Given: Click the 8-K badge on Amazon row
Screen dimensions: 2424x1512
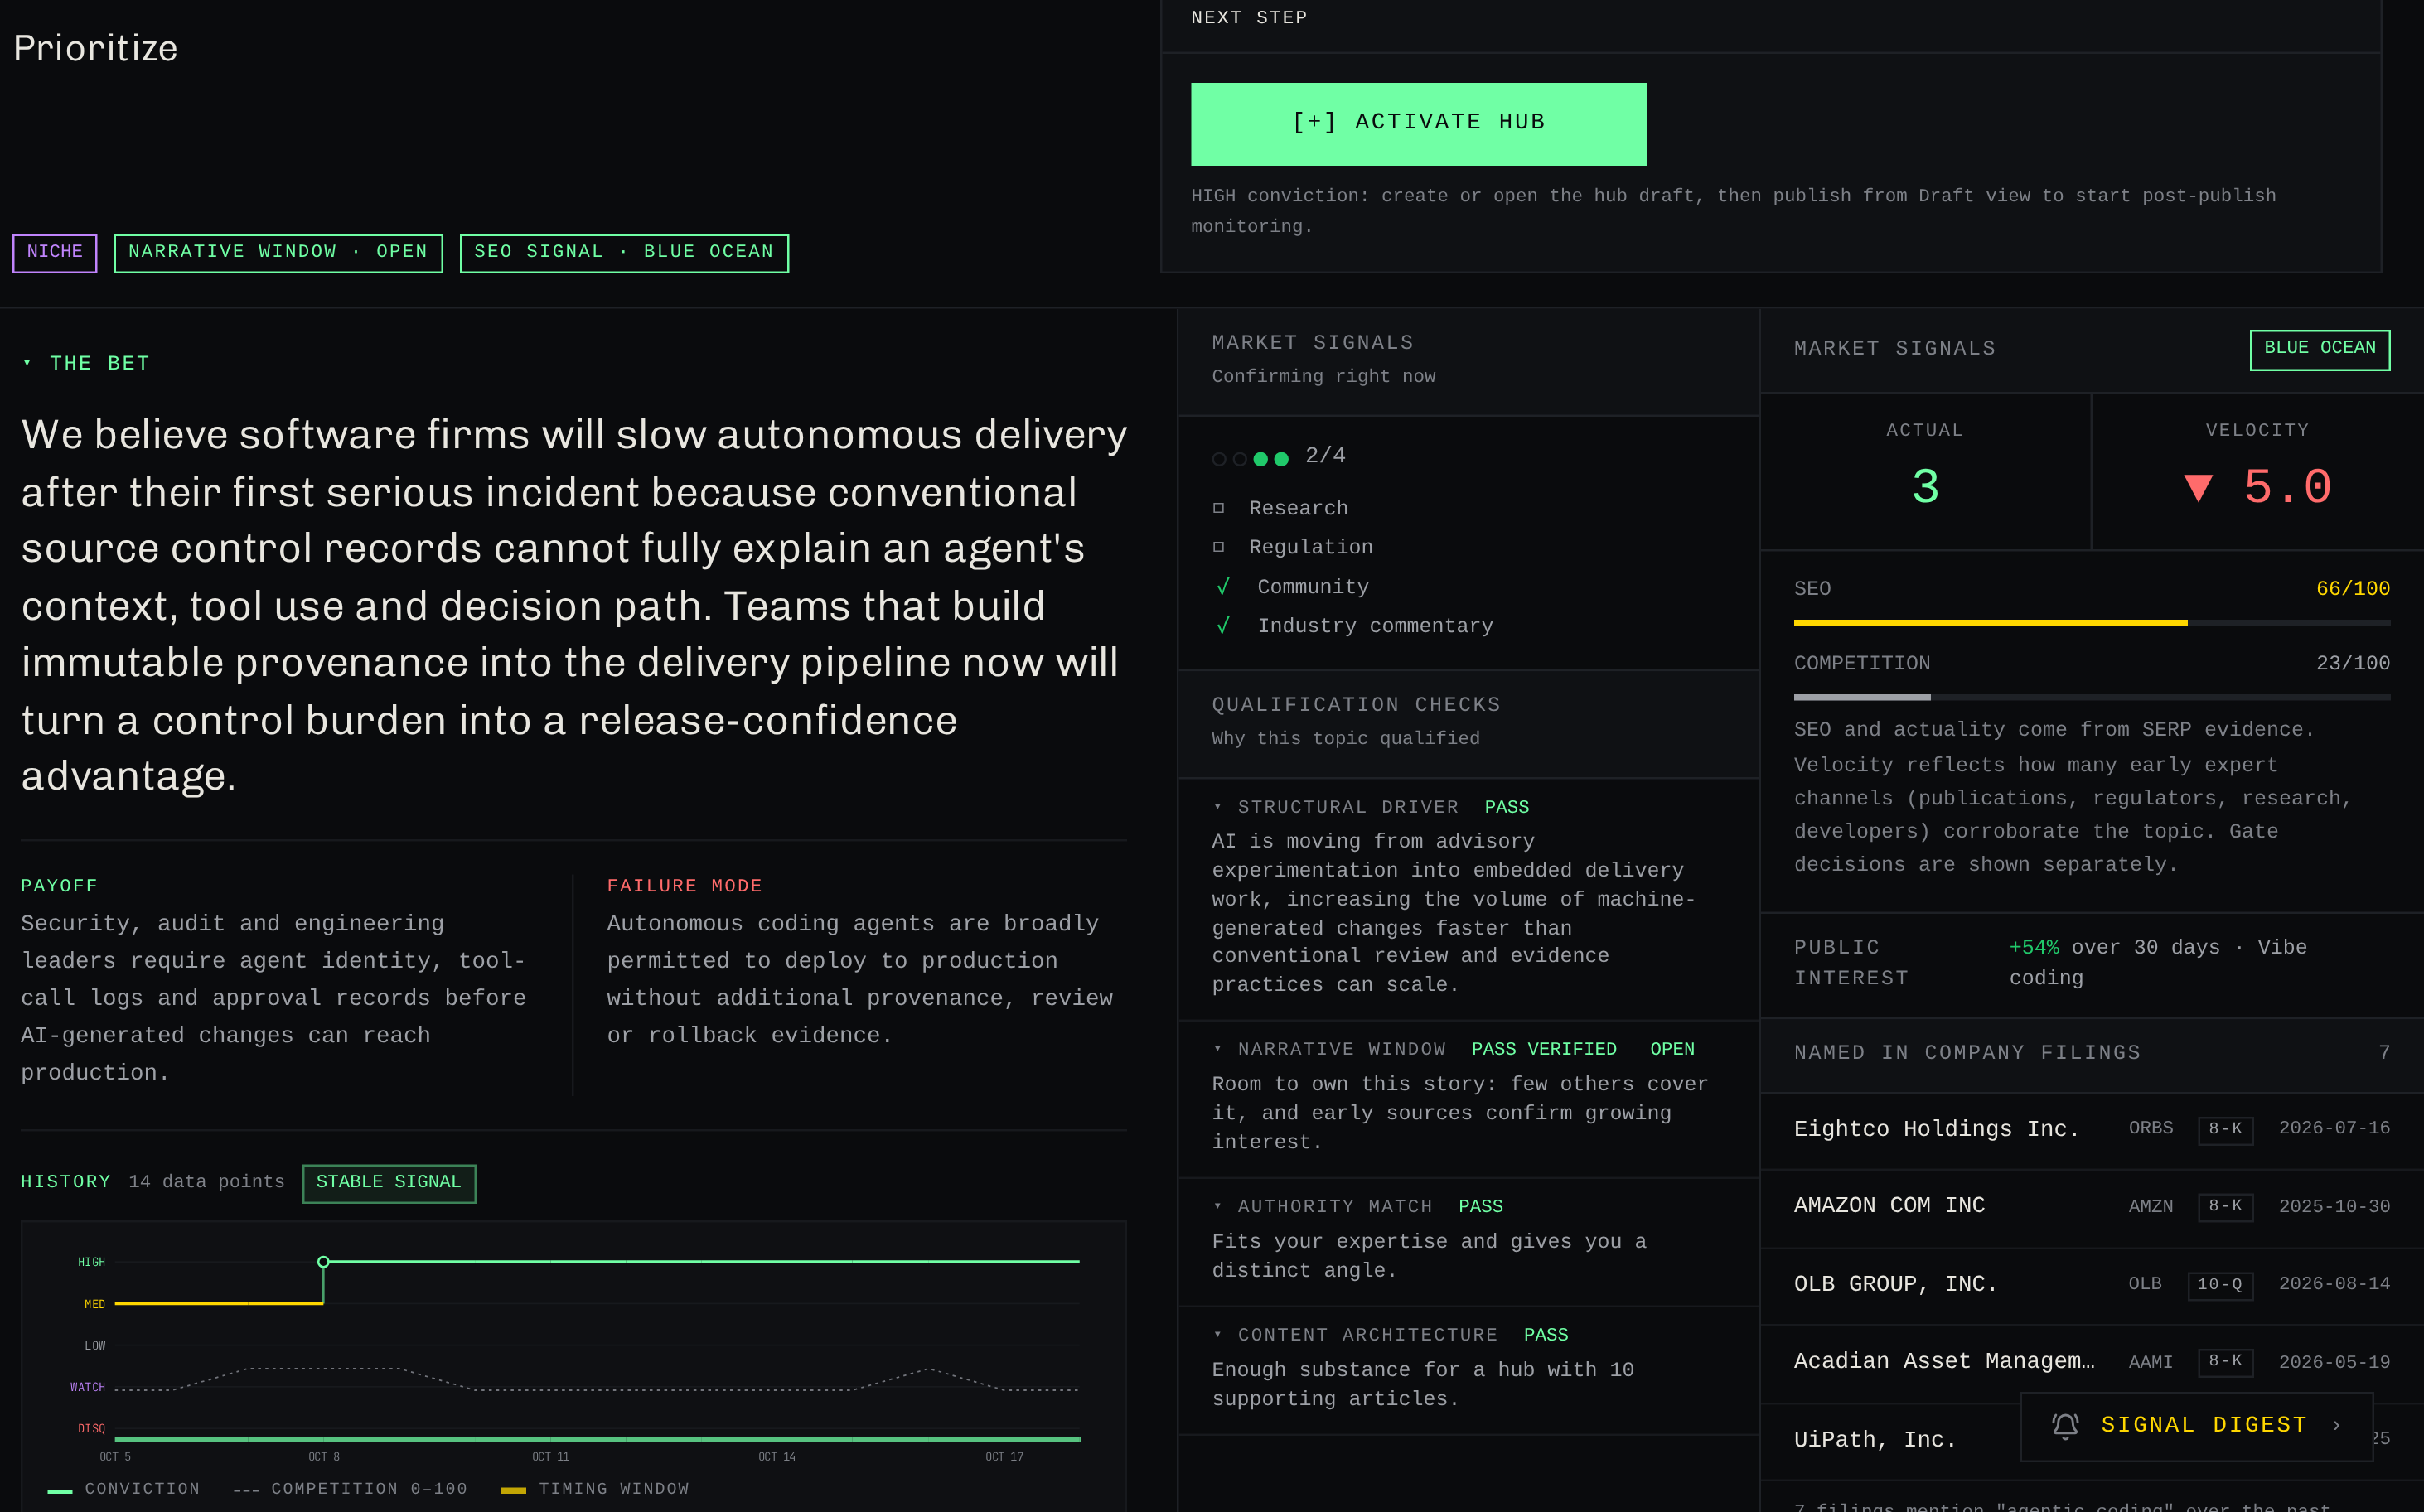Looking at the screenshot, I should (x=2225, y=1207).
